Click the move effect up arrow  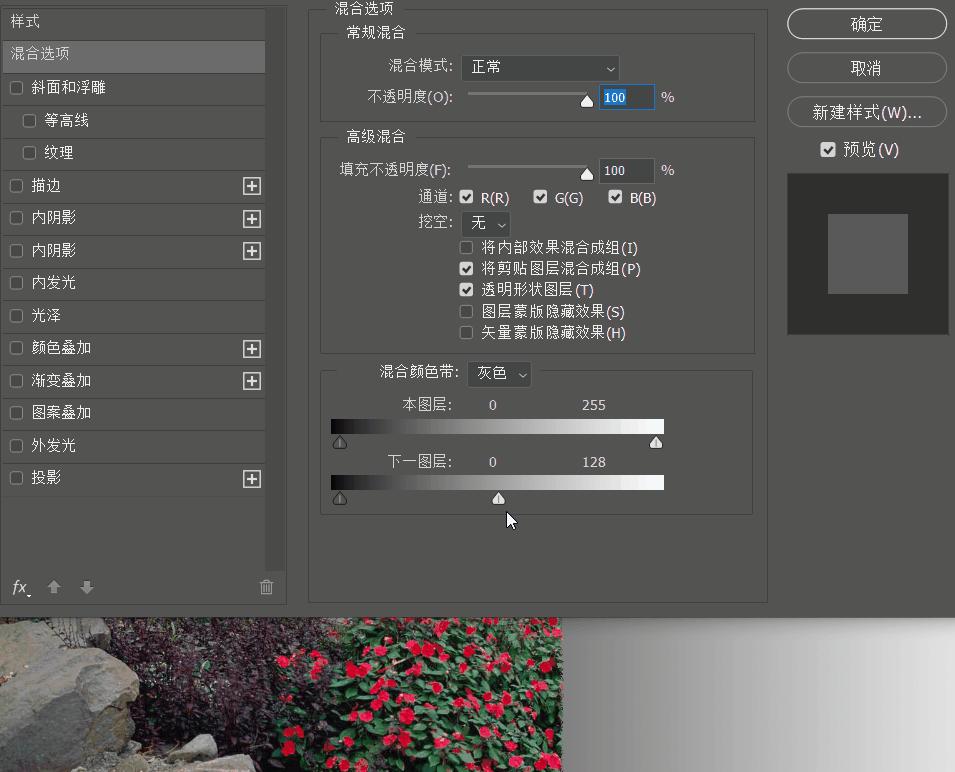[54, 588]
